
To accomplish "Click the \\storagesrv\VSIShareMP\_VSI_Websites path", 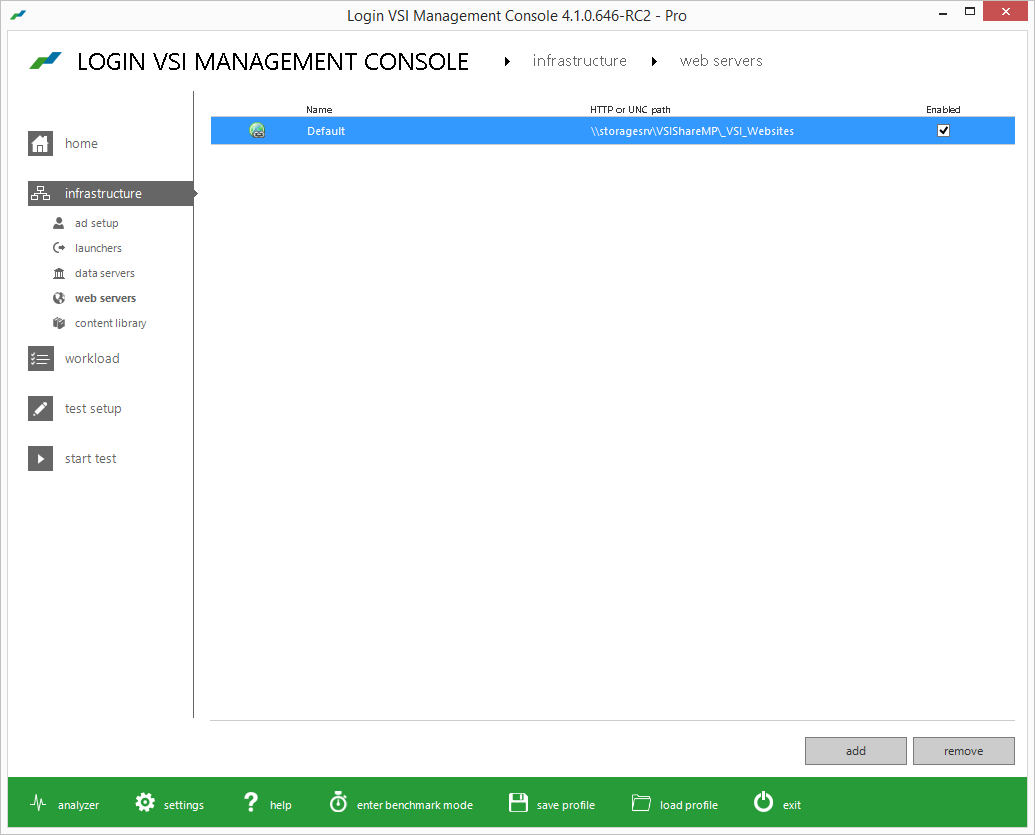I will pos(692,131).
